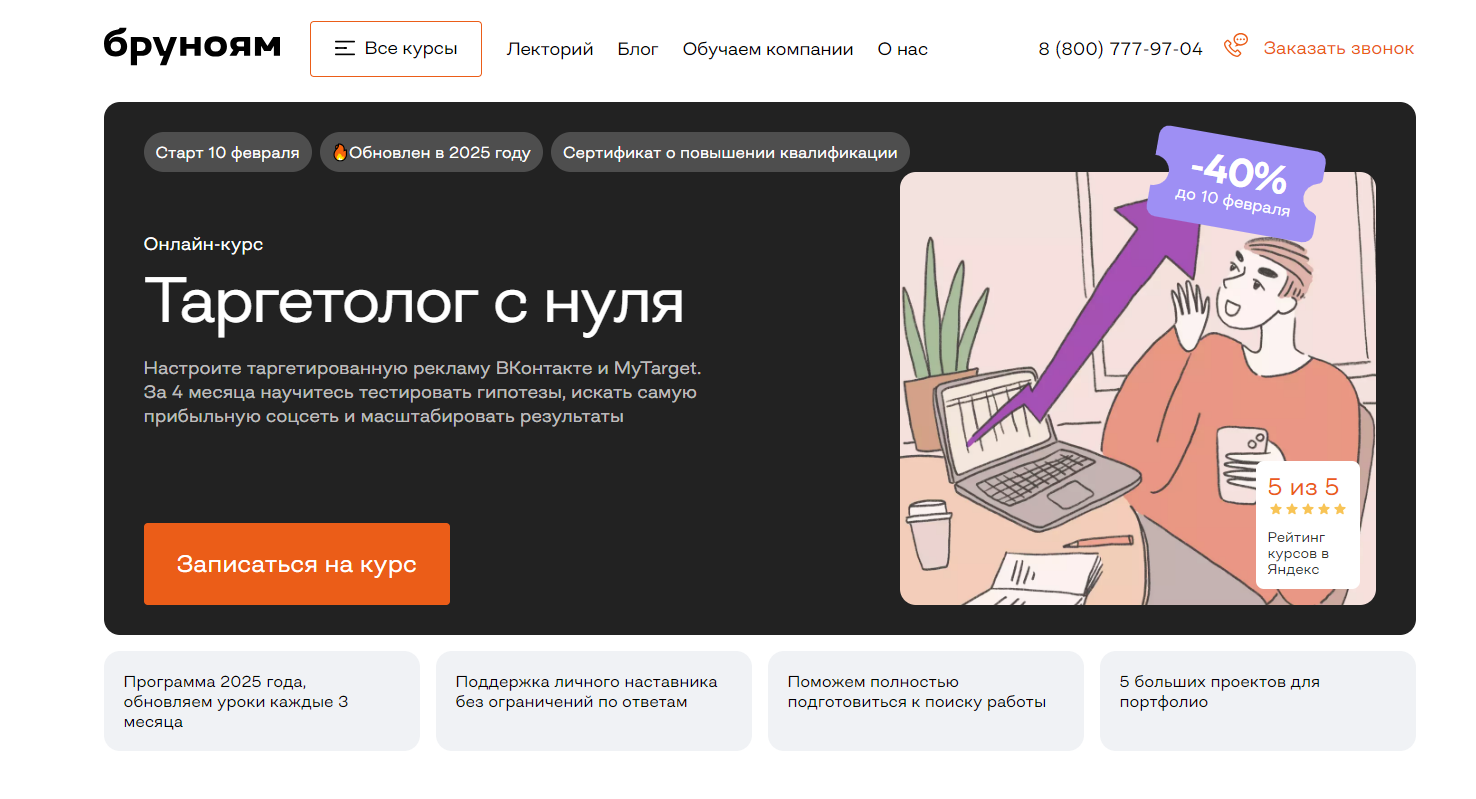Click the five-star rating icons
The width and height of the screenshot is (1476, 799).
(1307, 509)
